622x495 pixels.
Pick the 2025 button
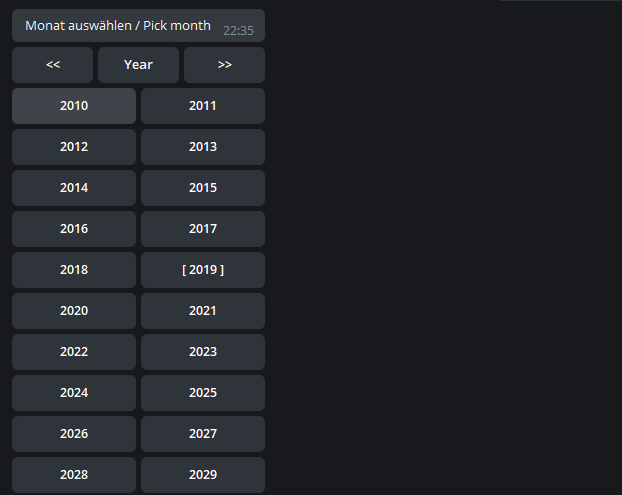[x=203, y=393]
